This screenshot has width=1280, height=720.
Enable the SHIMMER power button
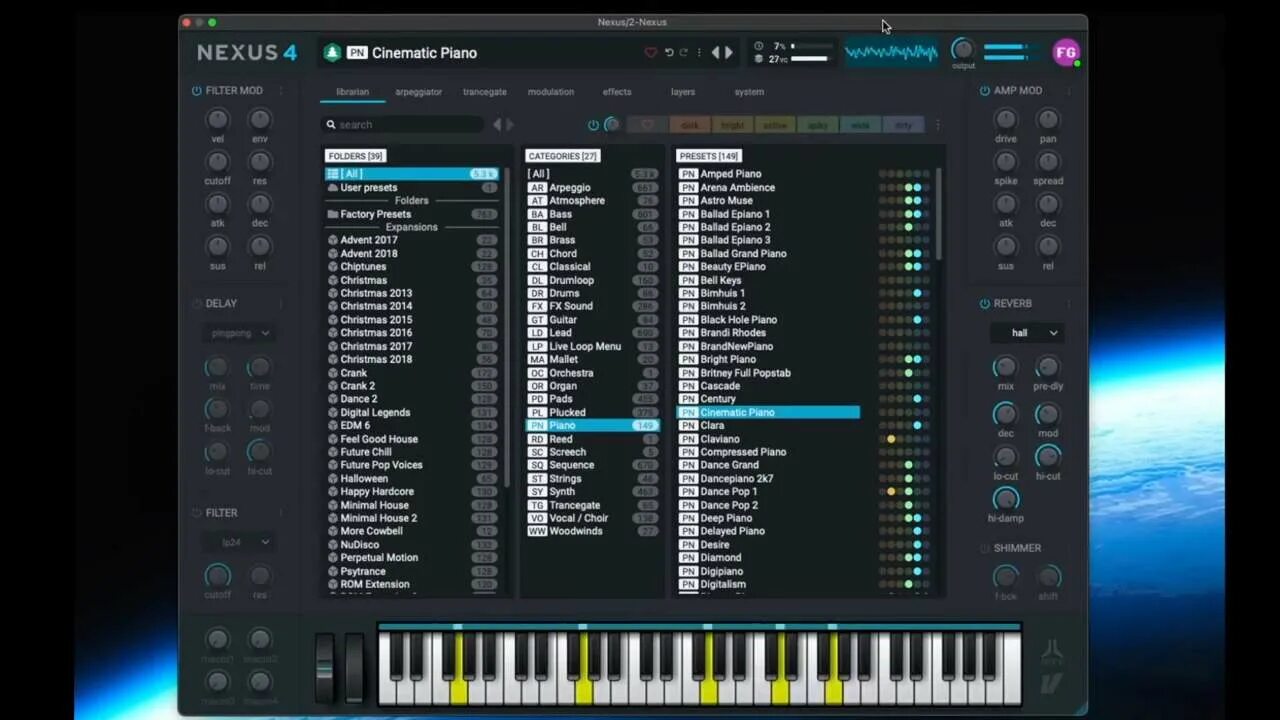[985, 548]
